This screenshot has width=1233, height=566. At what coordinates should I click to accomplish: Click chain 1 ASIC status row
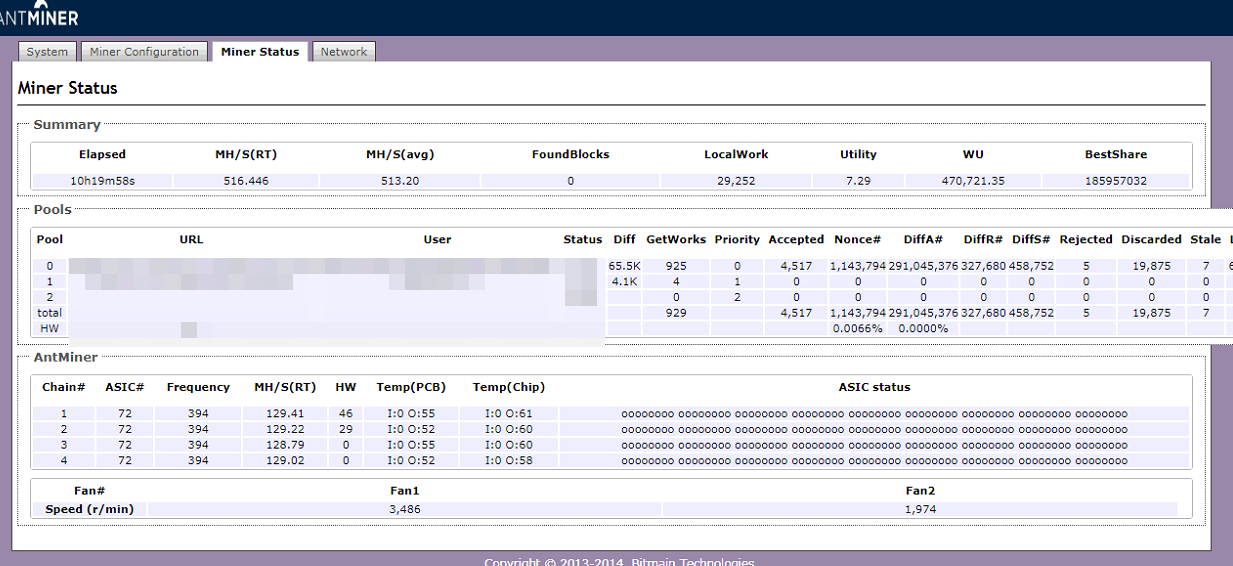tap(873, 414)
